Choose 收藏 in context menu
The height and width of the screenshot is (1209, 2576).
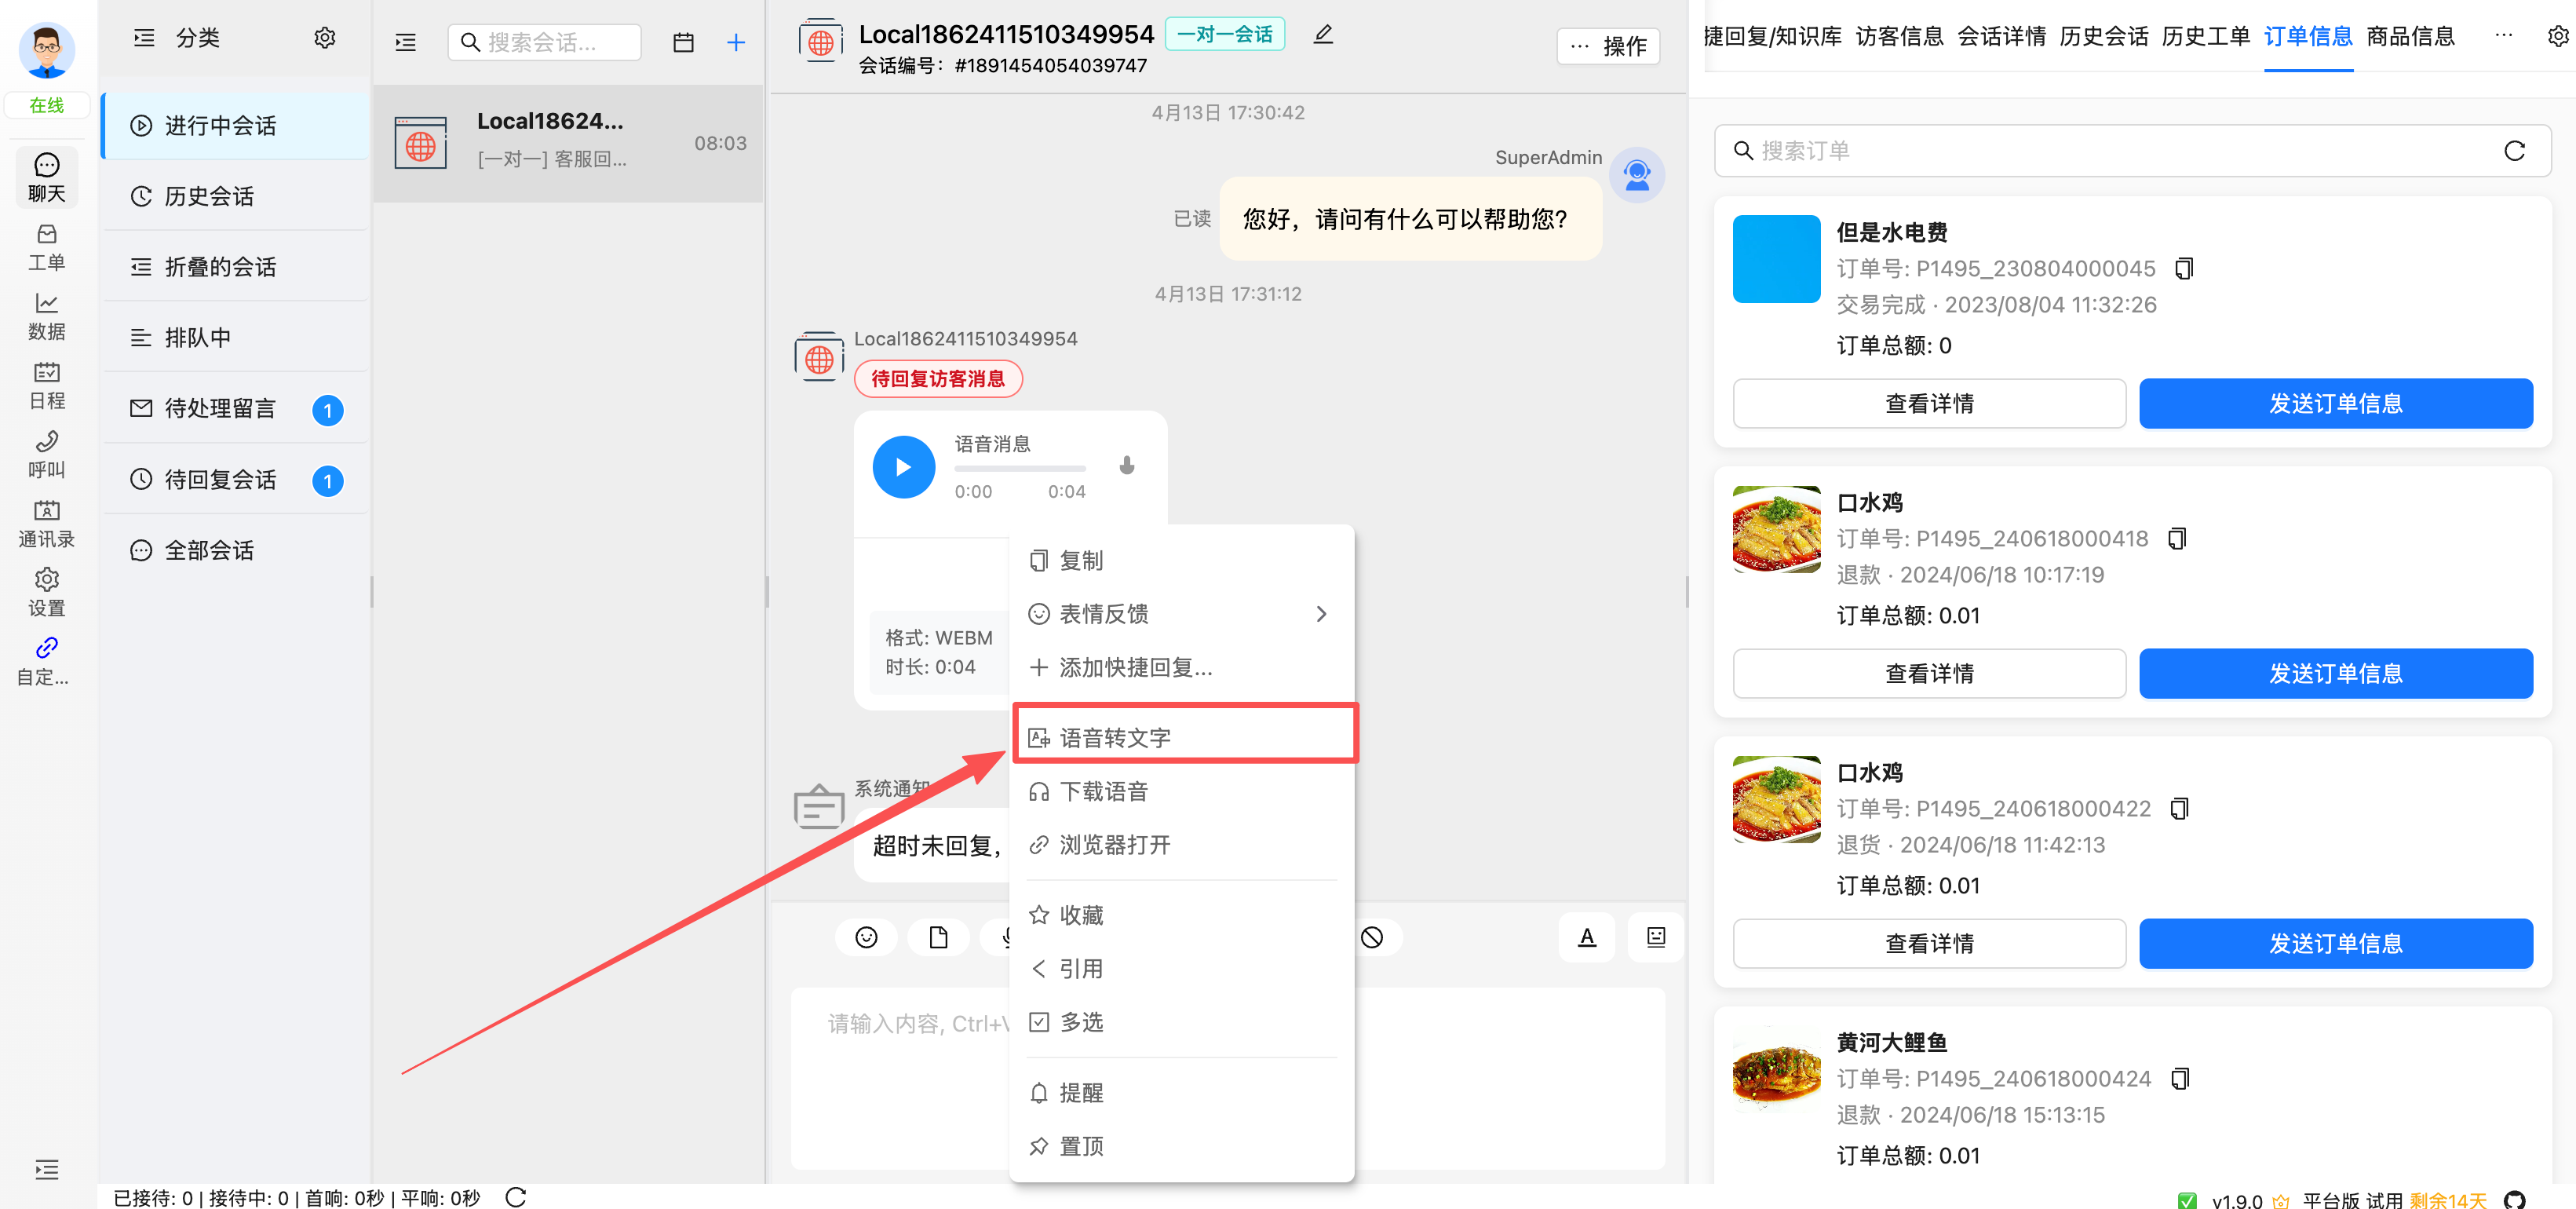[x=1182, y=915]
